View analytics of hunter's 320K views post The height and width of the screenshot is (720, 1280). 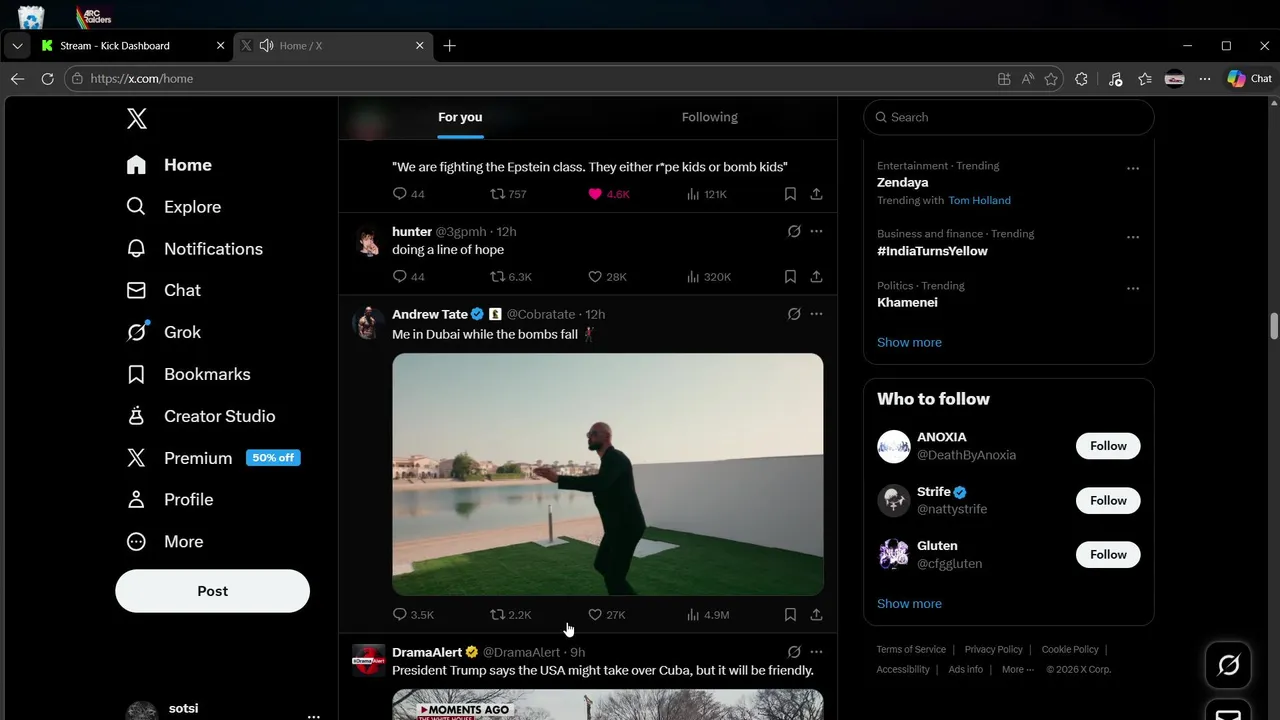pos(709,277)
